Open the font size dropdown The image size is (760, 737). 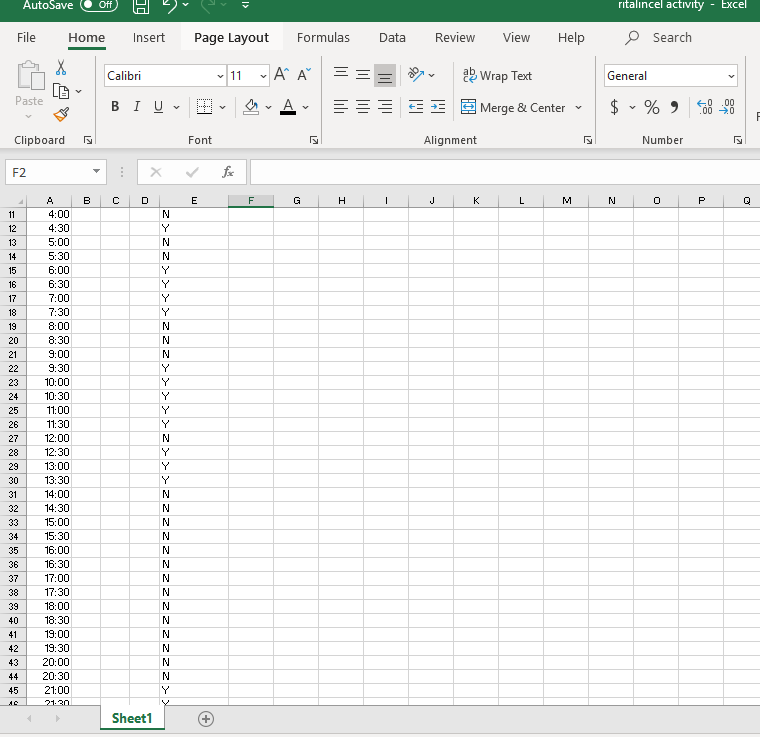click(263, 76)
